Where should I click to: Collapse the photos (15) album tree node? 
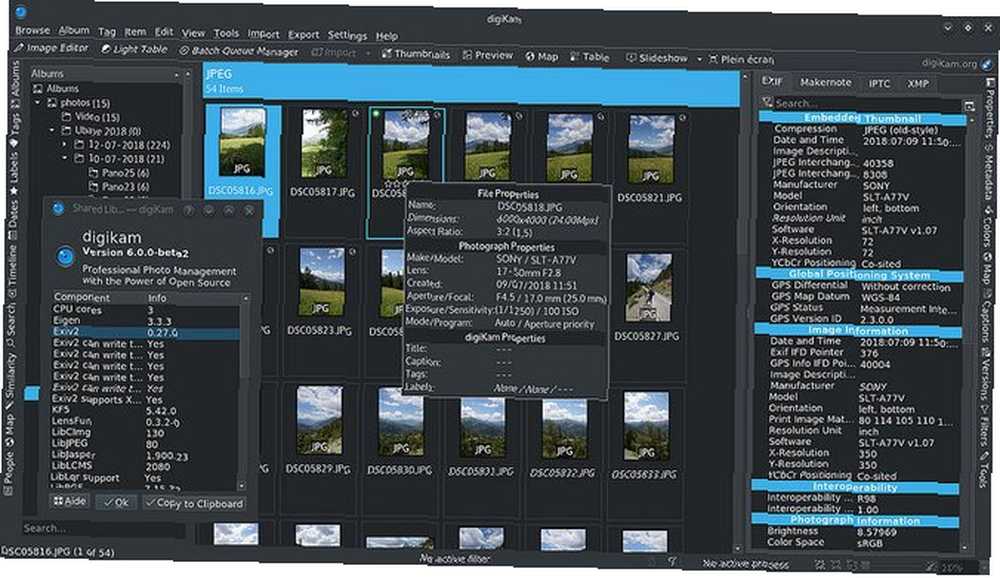point(38,102)
